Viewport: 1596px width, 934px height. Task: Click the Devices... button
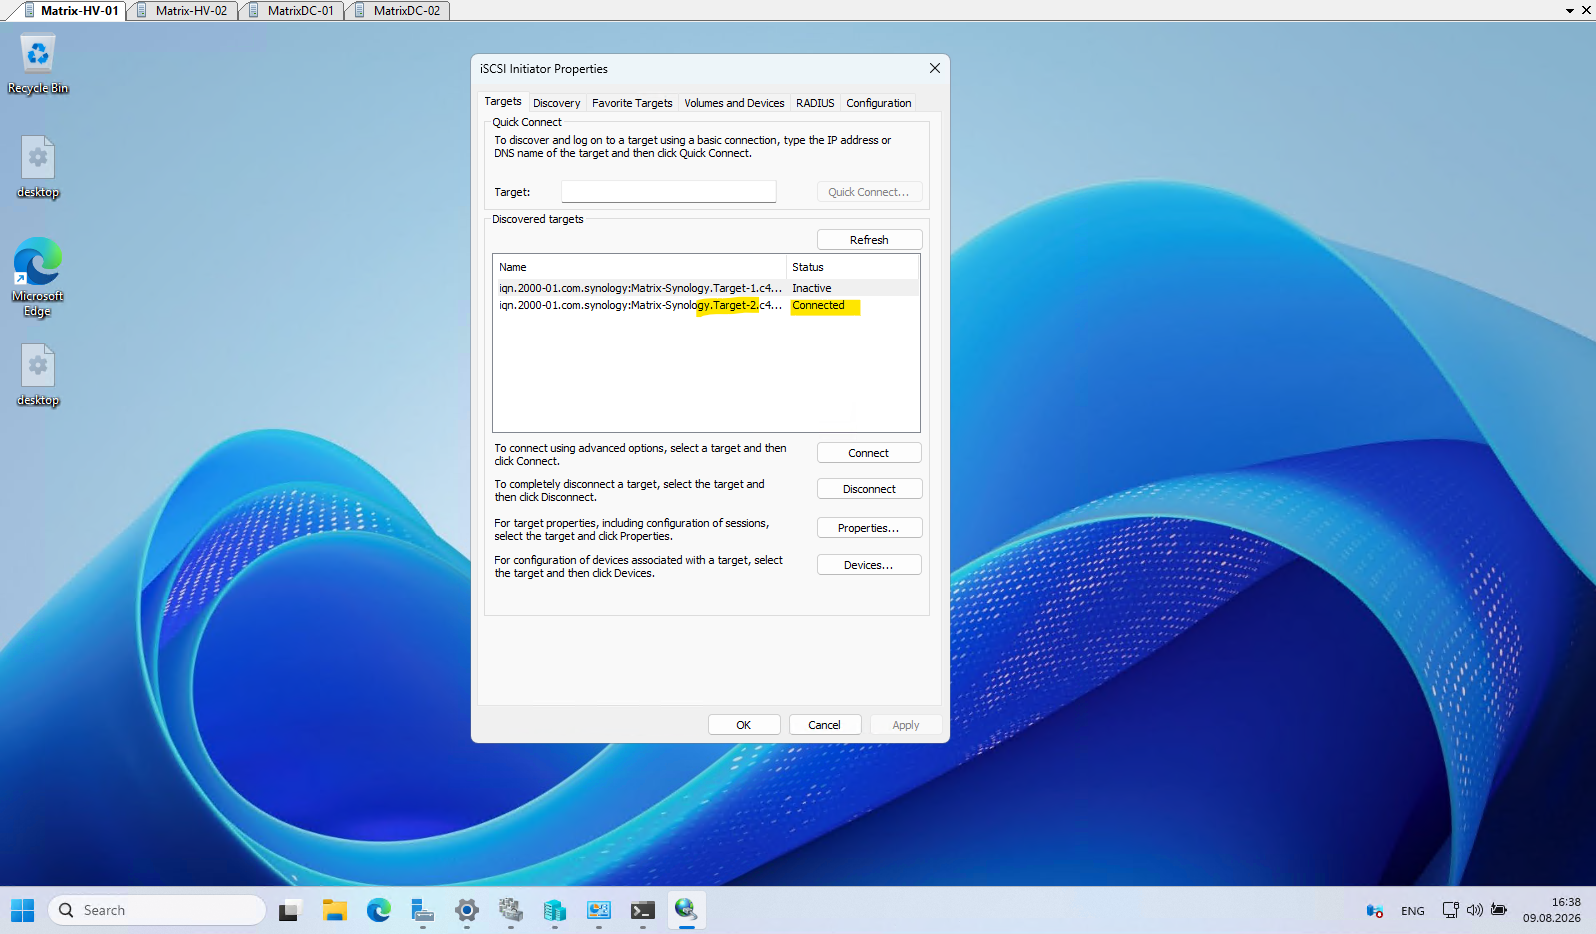click(x=869, y=565)
